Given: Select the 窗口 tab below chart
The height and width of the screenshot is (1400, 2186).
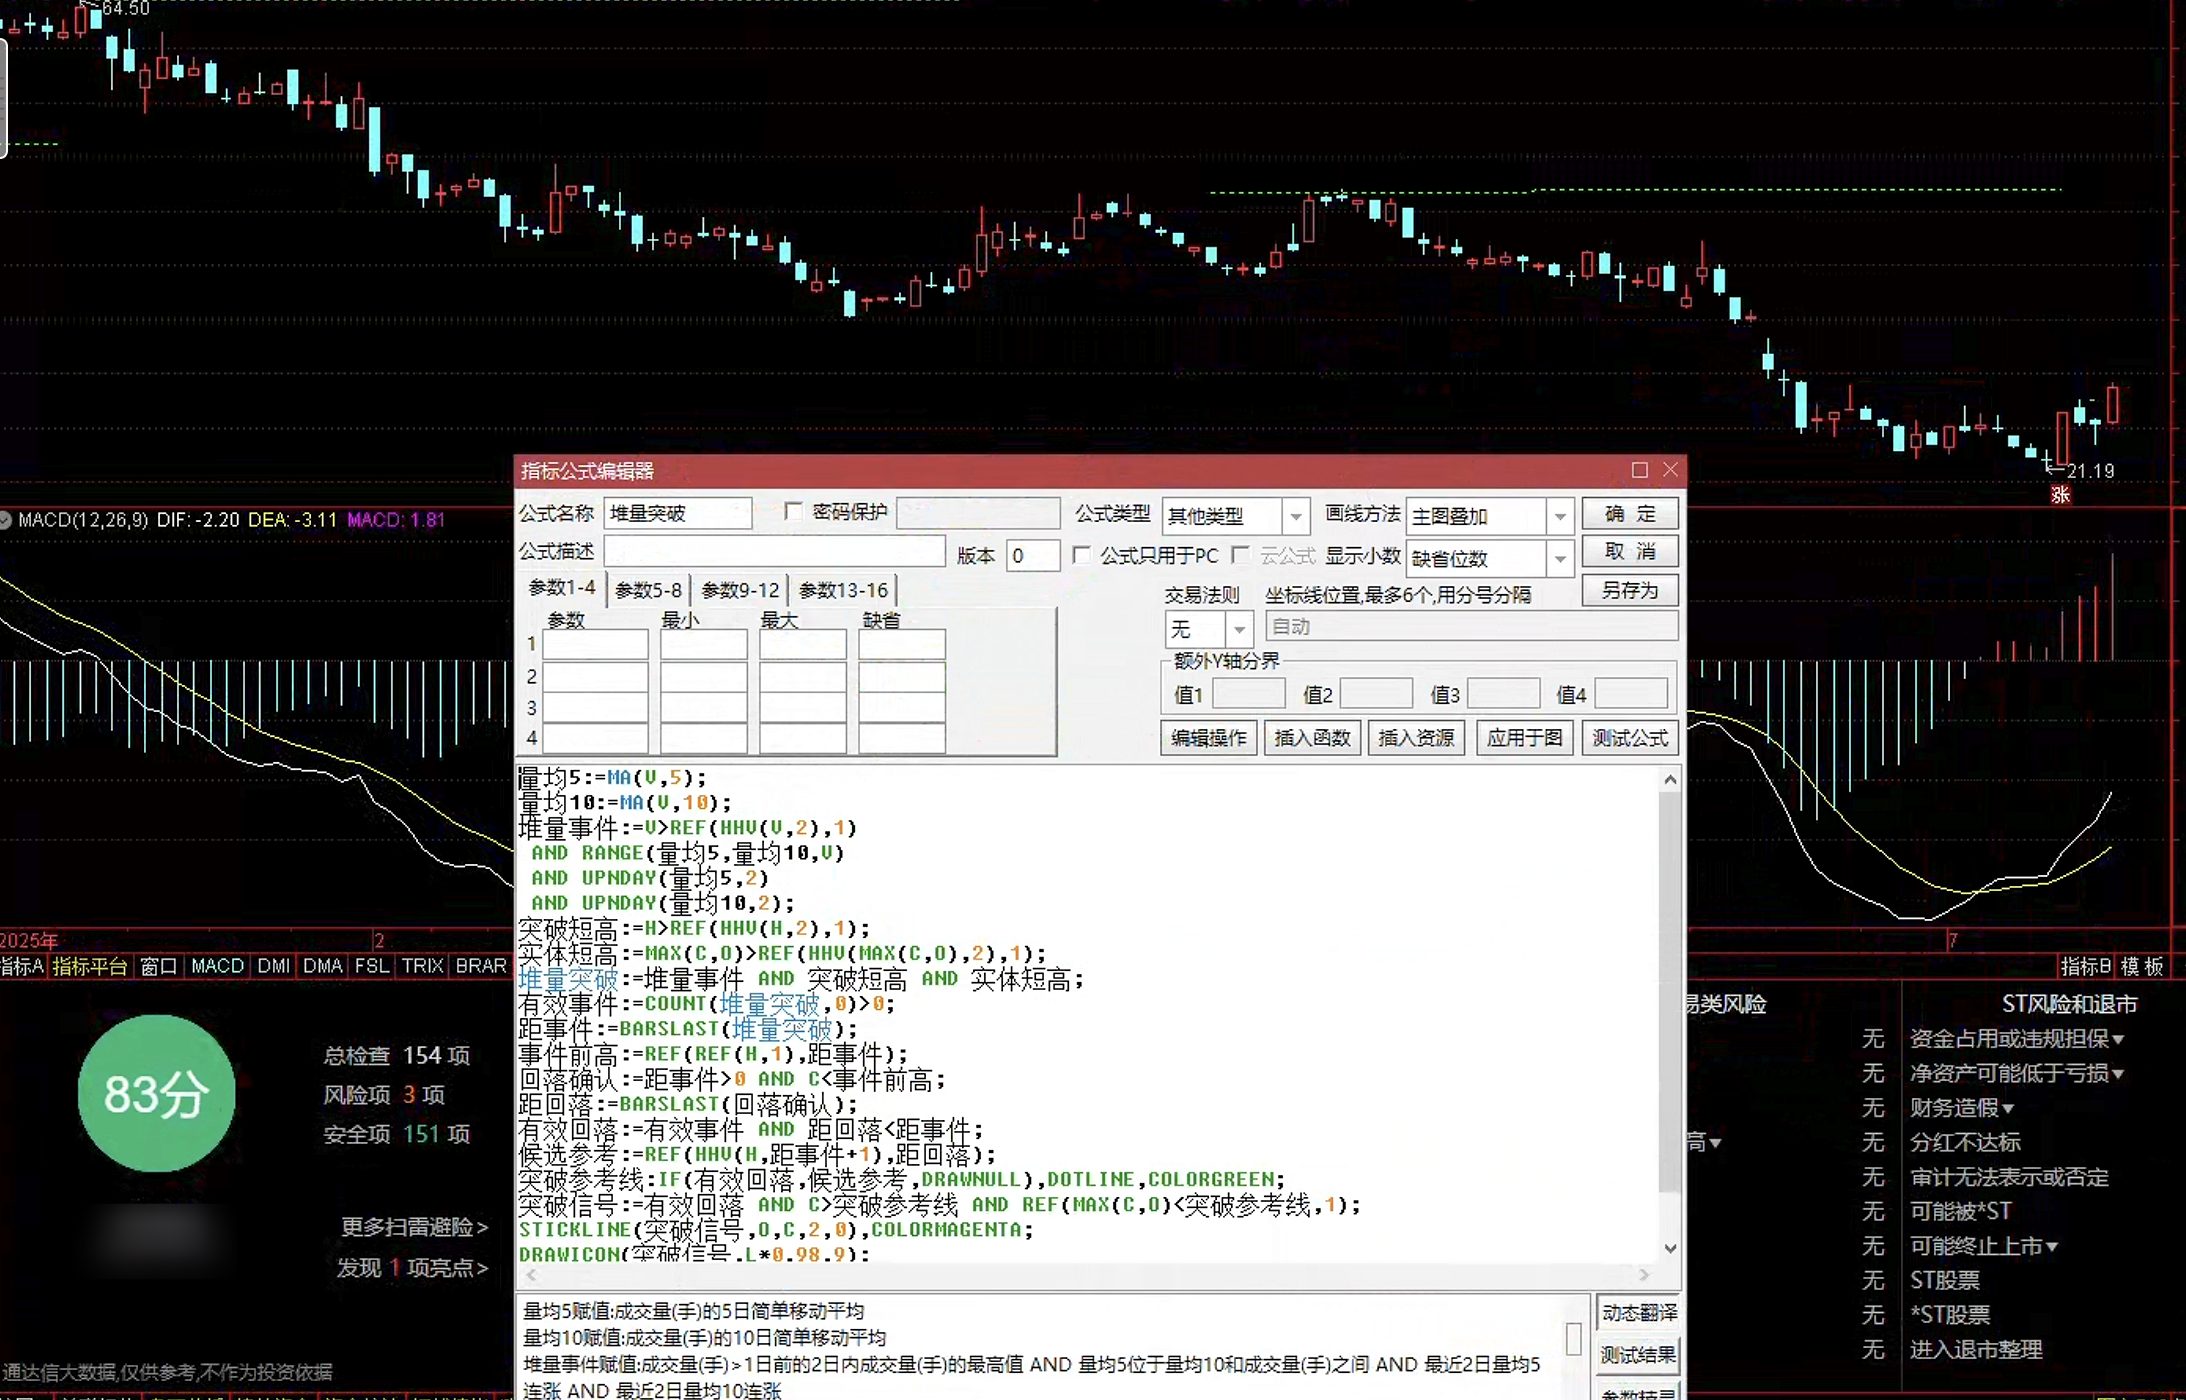Looking at the screenshot, I should coord(158,966).
